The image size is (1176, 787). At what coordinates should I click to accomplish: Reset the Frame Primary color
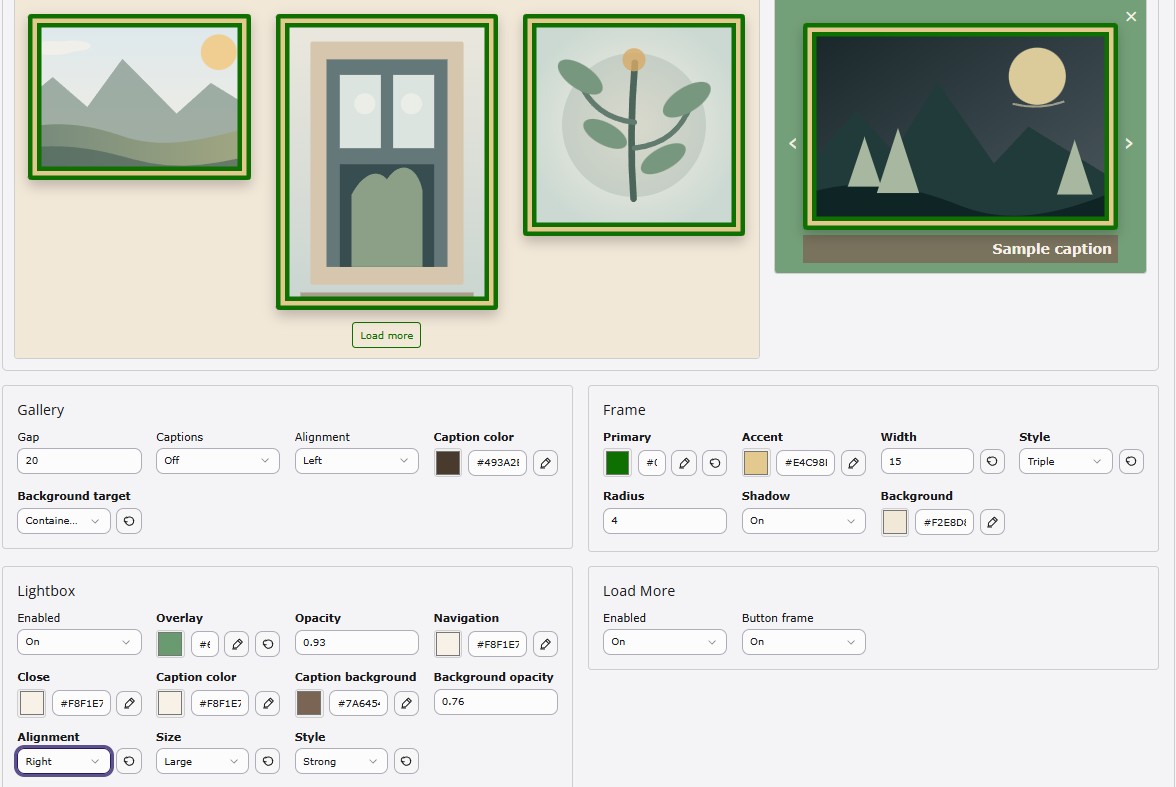coord(715,463)
